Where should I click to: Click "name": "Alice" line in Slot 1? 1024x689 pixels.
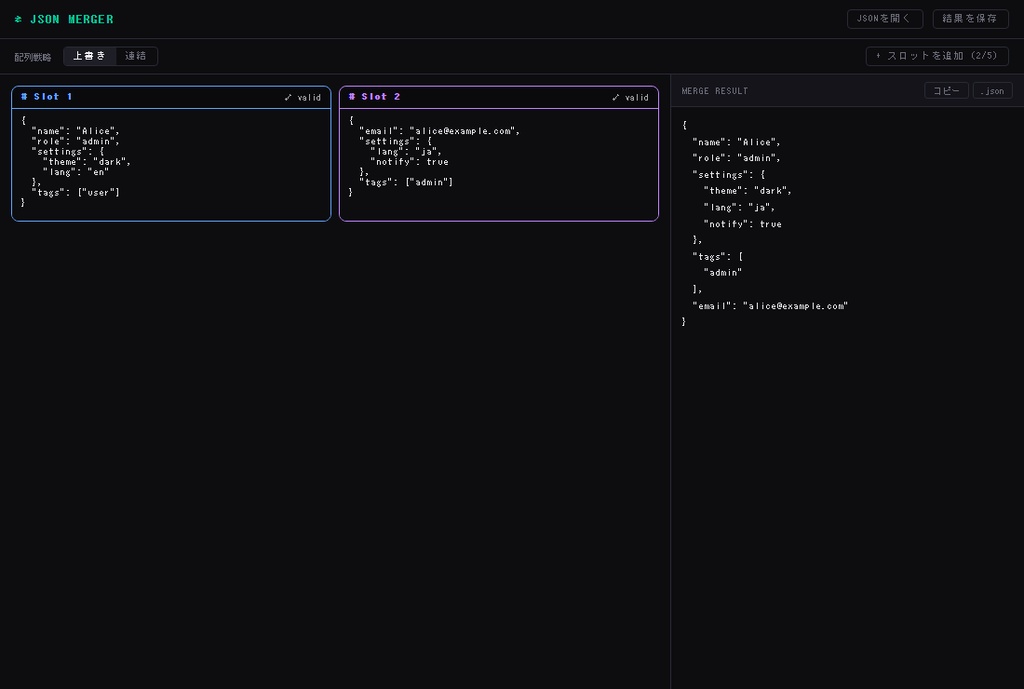[x=76, y=131]
